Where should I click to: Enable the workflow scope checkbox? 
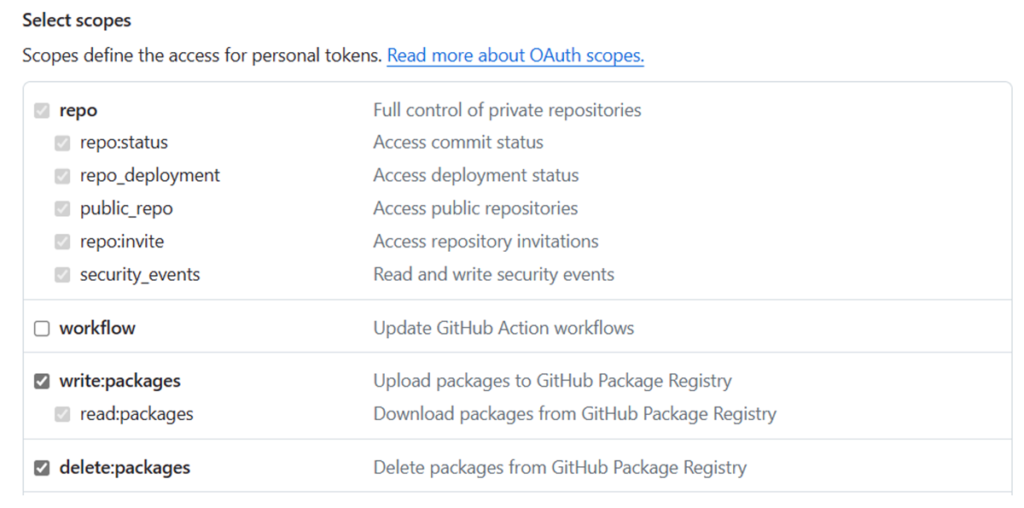click(x=42, y=328)
